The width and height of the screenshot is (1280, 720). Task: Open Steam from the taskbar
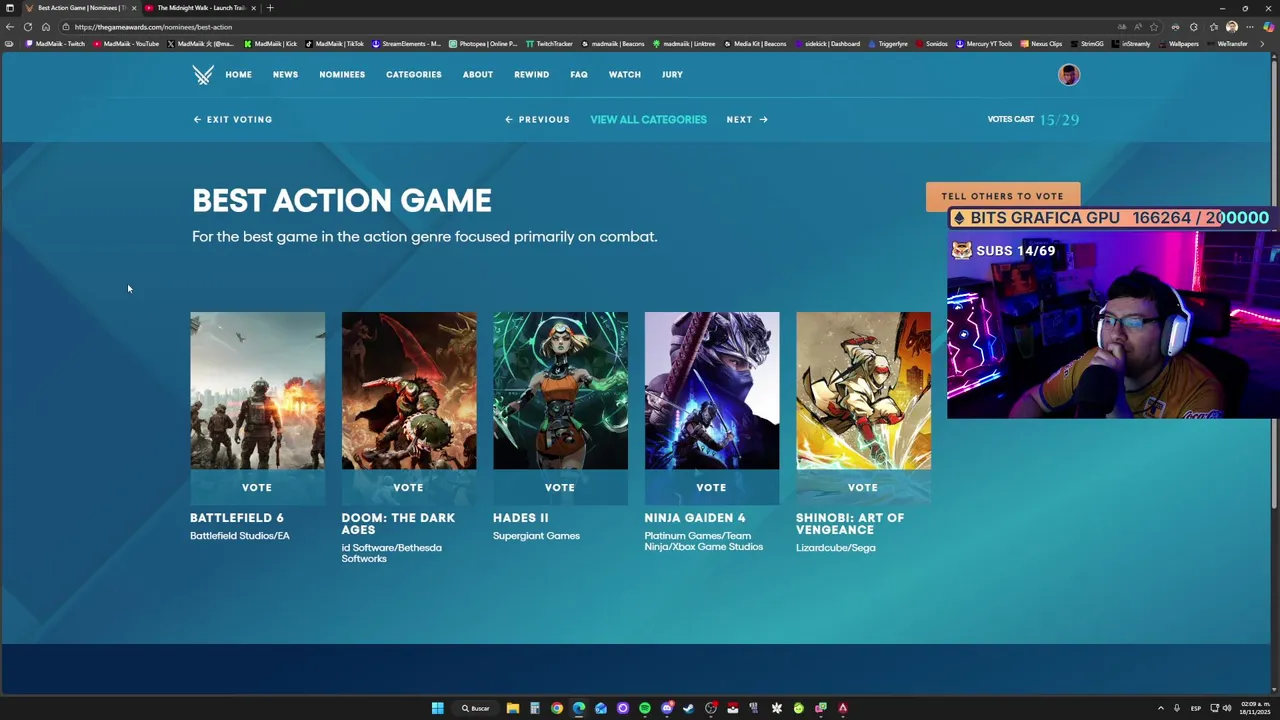coord(689,708)
